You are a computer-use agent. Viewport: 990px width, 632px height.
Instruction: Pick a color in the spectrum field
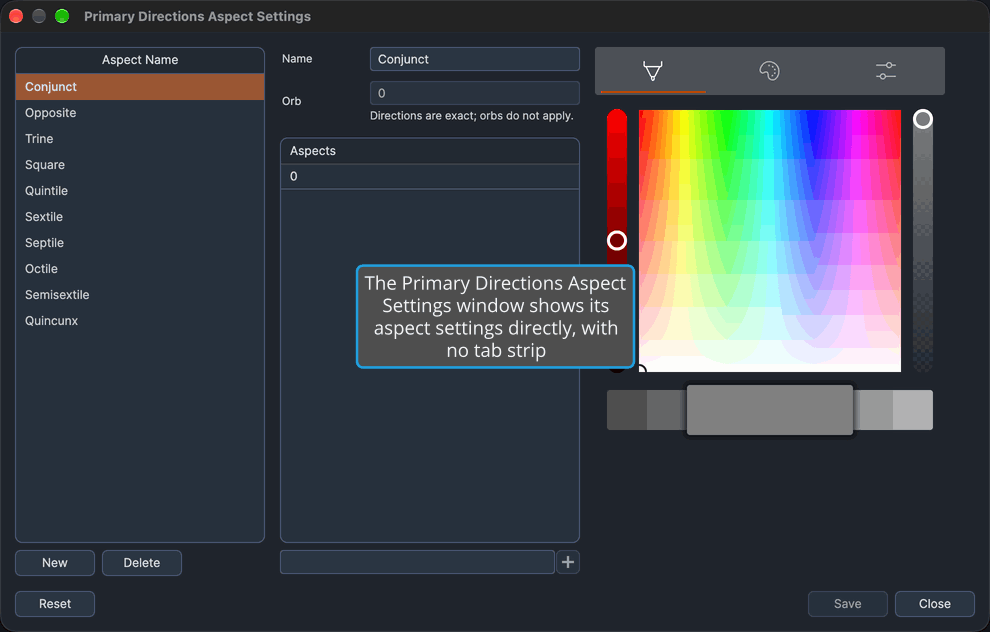[x=770, y=241]
